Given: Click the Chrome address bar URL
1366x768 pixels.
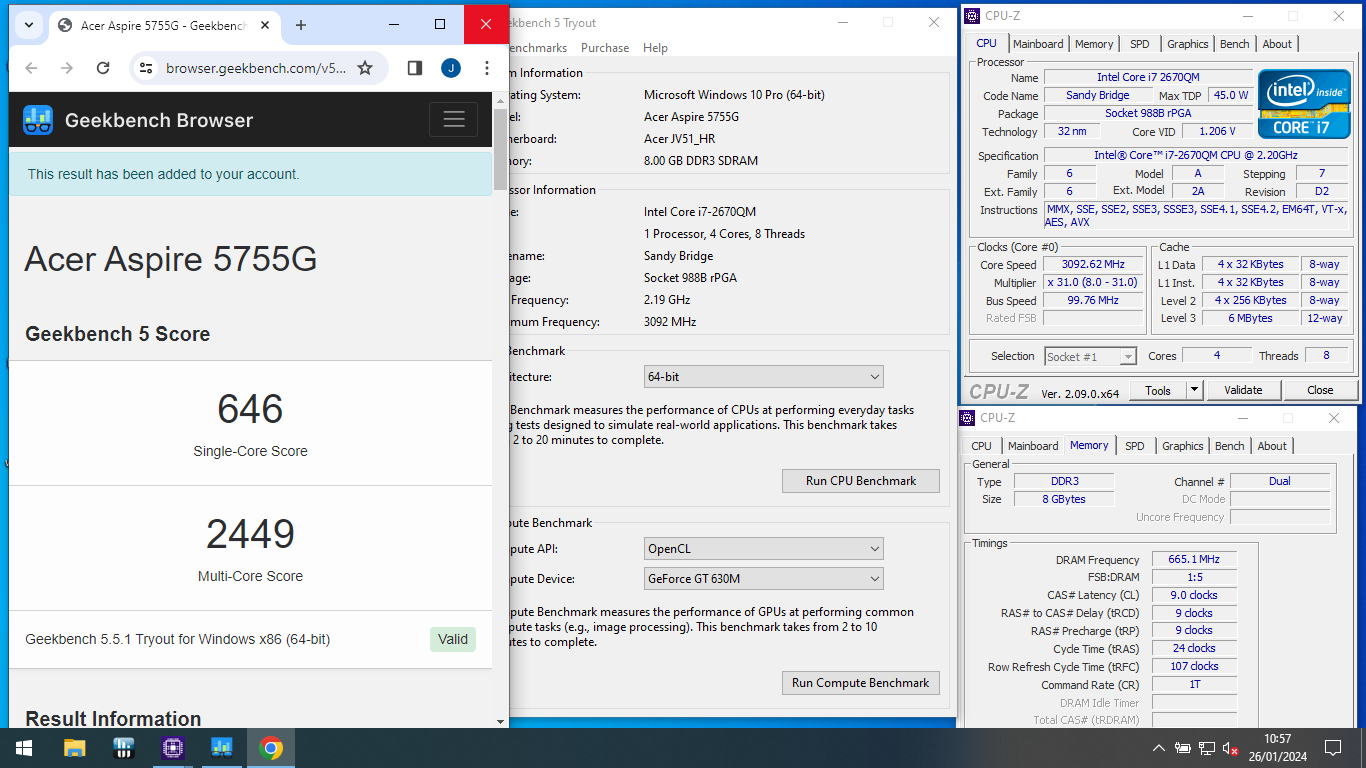Looking at the screenshot, I should (x=256, y=68).
